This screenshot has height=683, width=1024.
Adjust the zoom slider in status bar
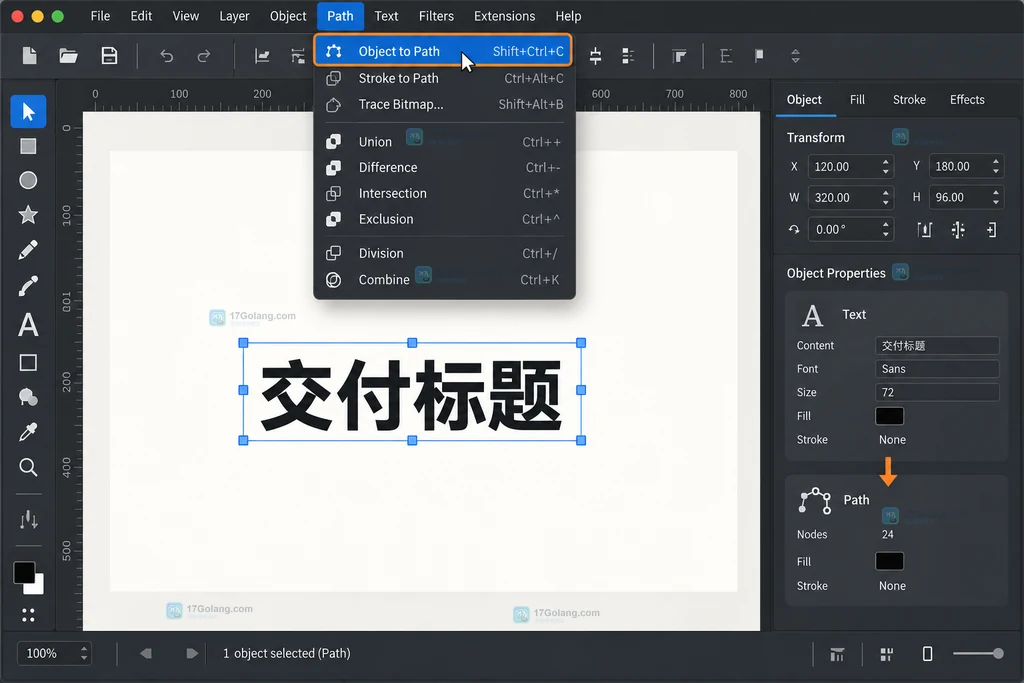point(978,654)
